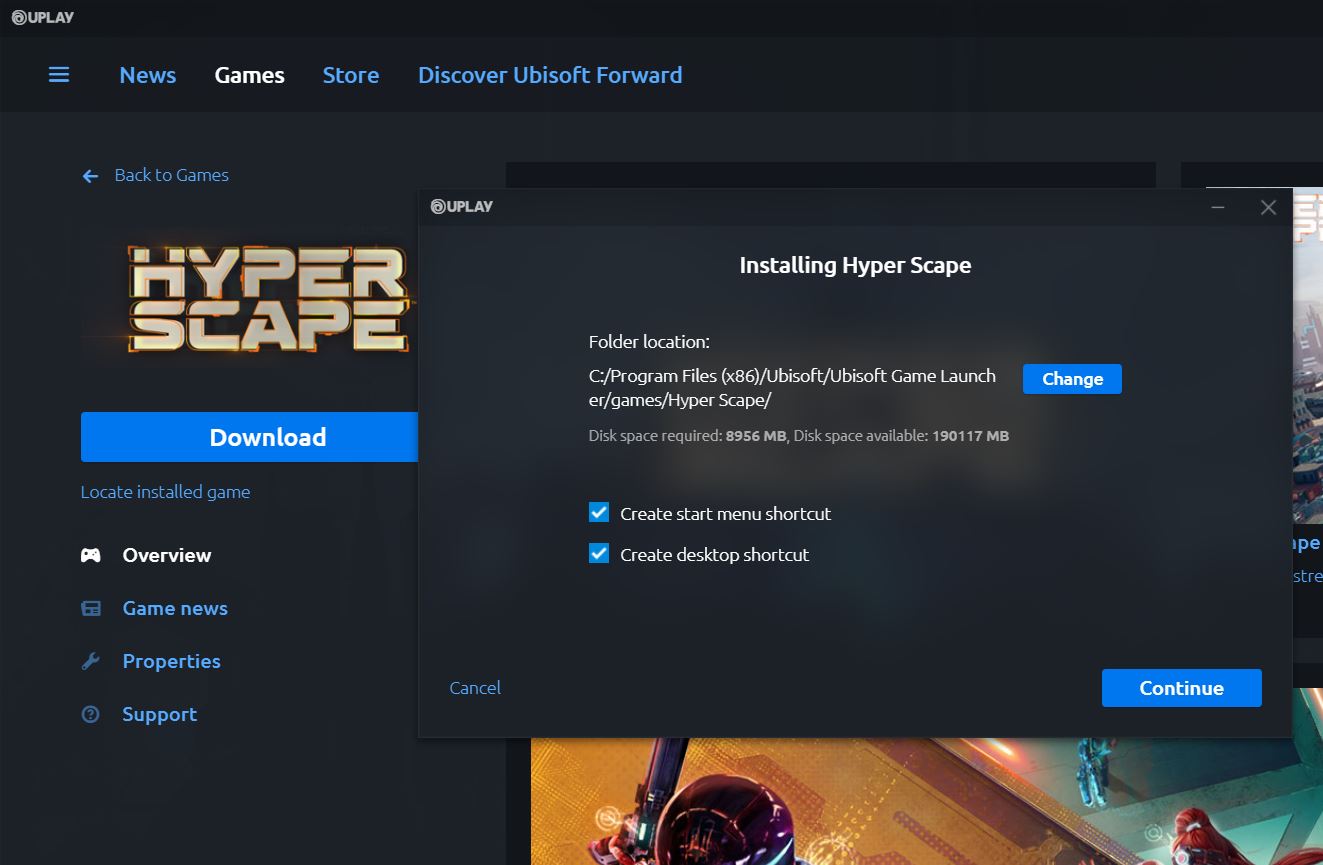The image size is (1323, 865).
Task: Click the Hyper Scape logo image
Action: 268,300
